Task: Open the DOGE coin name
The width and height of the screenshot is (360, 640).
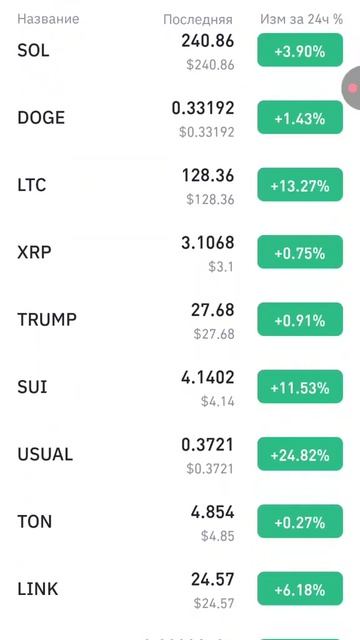Action: click(x=41, y=118)
